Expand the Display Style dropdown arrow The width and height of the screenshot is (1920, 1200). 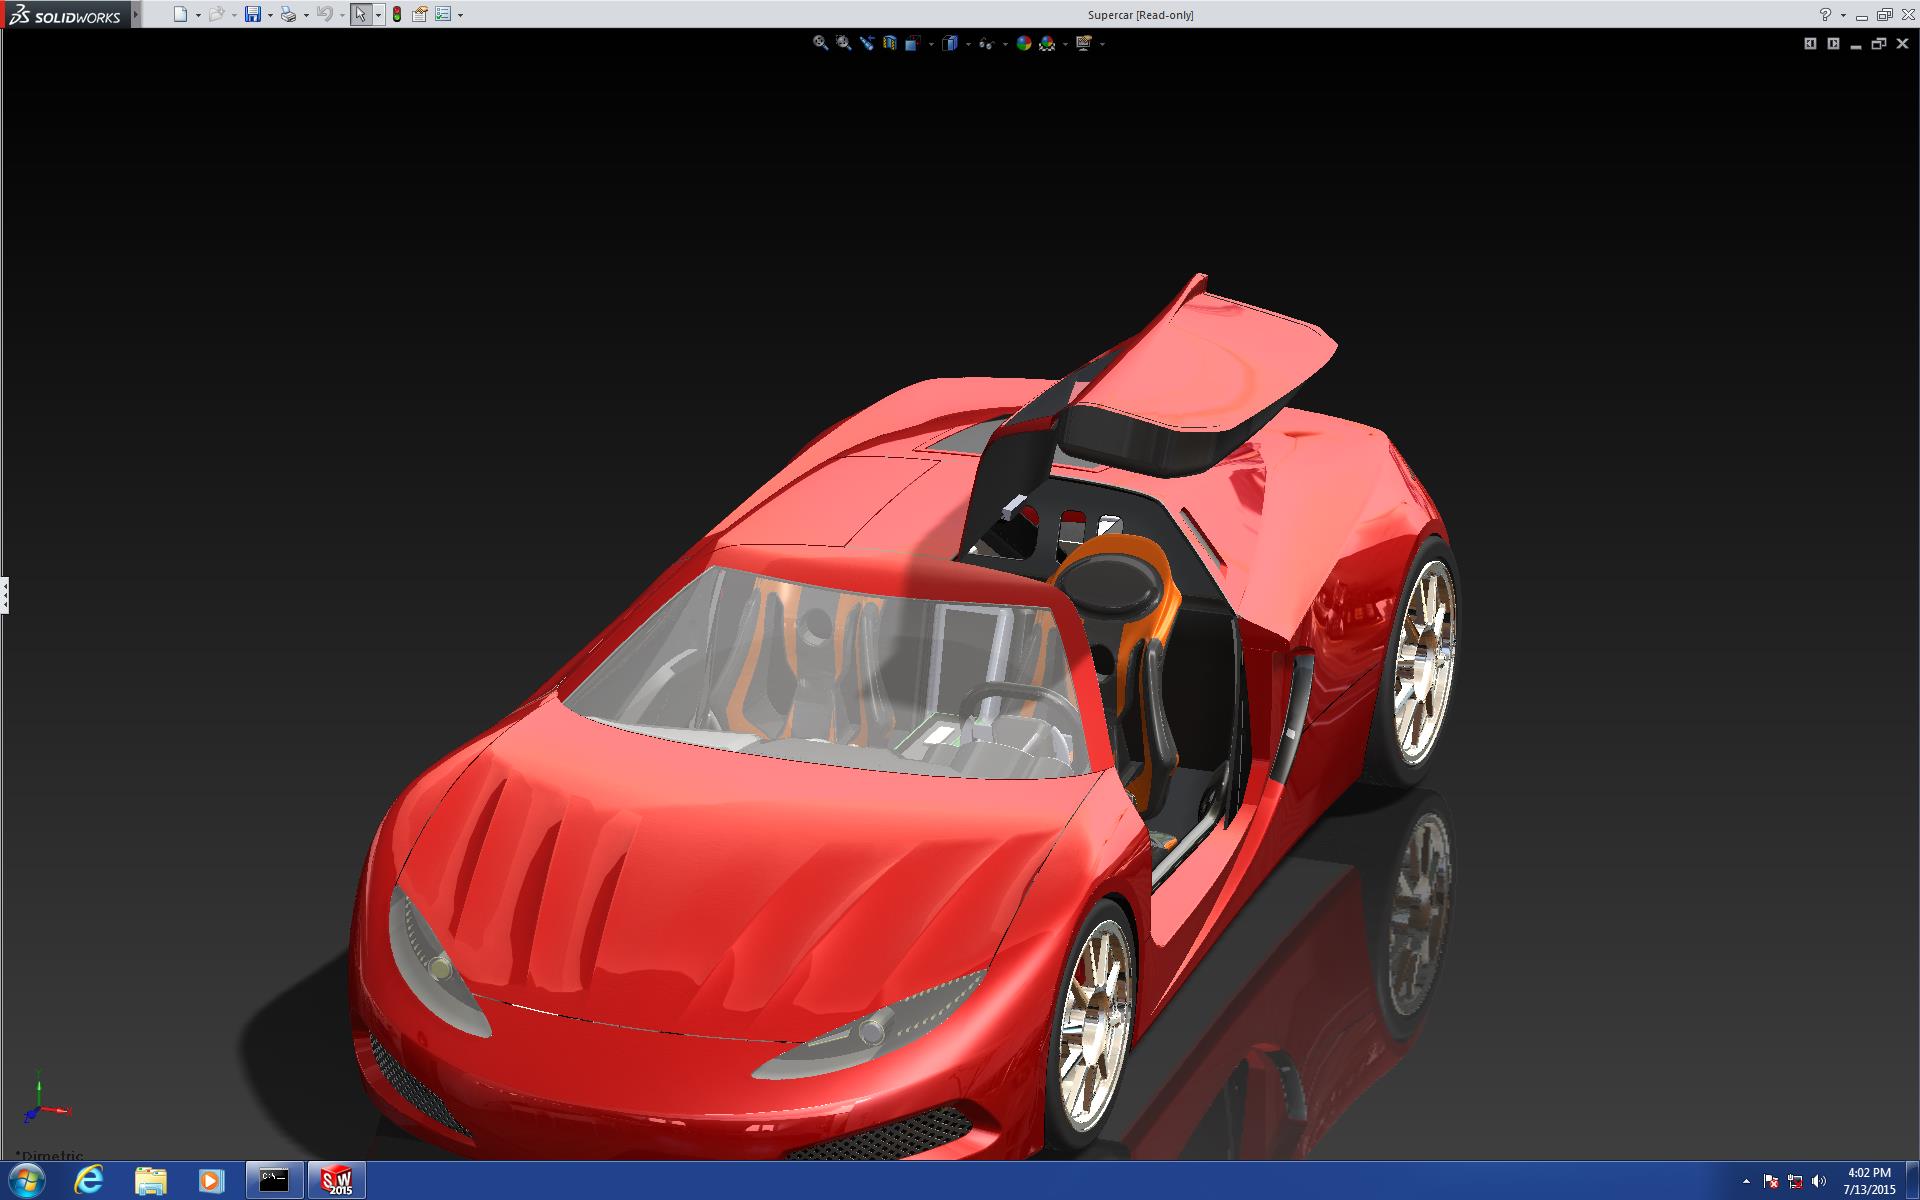coord(968,44)
